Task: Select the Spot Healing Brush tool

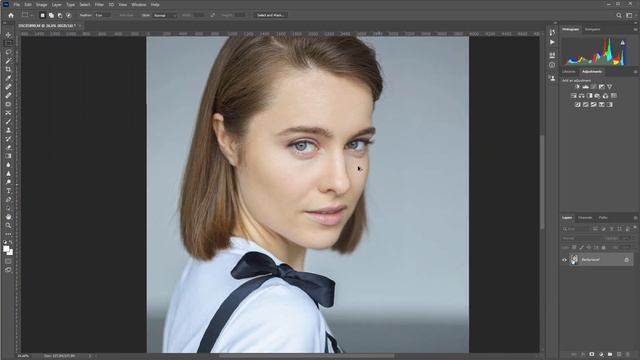Action: click(8, 87)
